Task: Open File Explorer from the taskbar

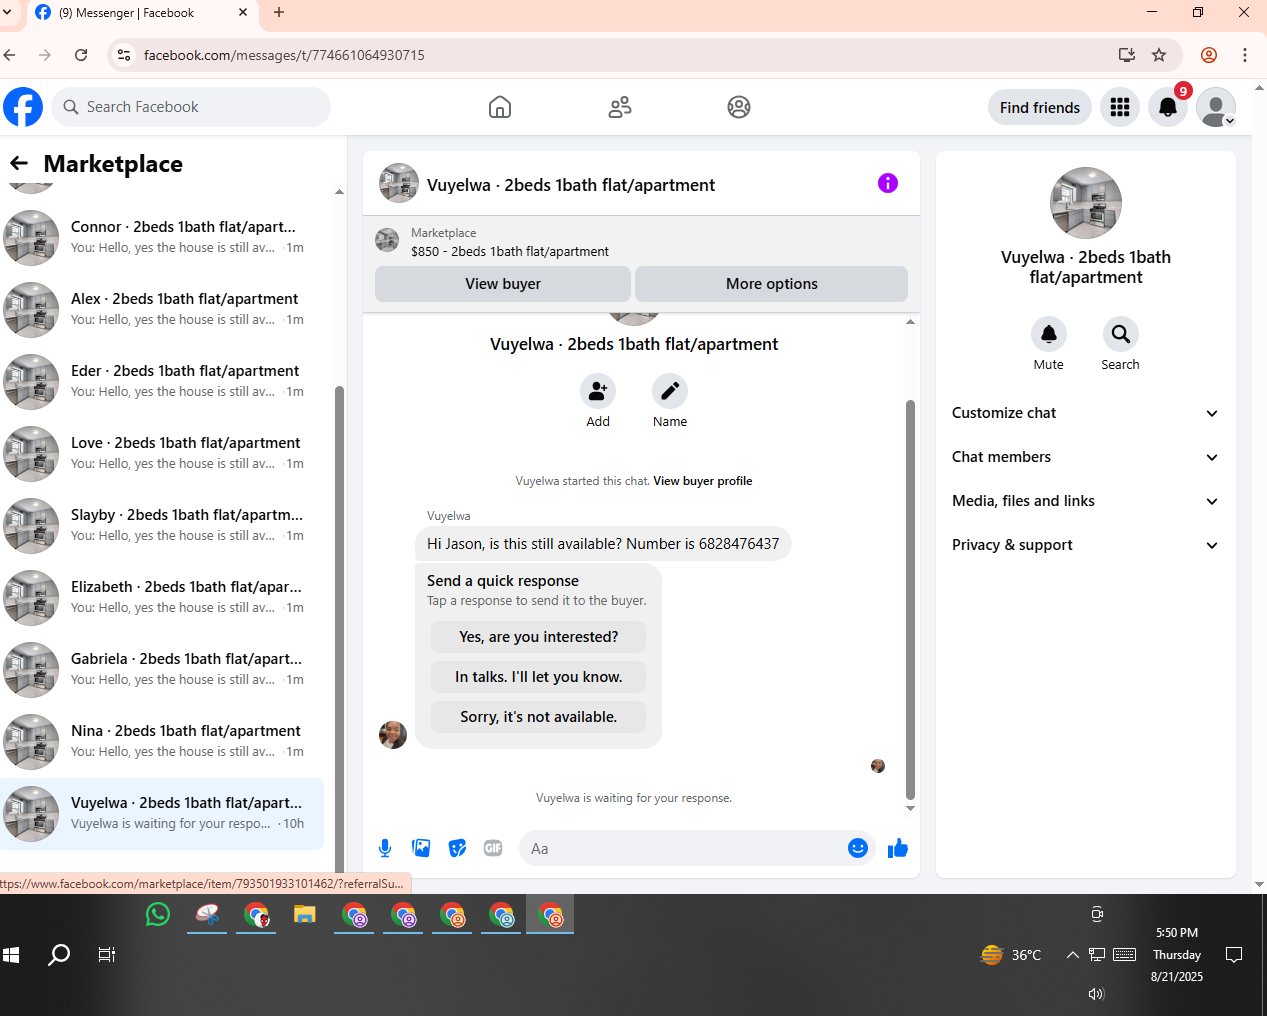Action: 305,914
